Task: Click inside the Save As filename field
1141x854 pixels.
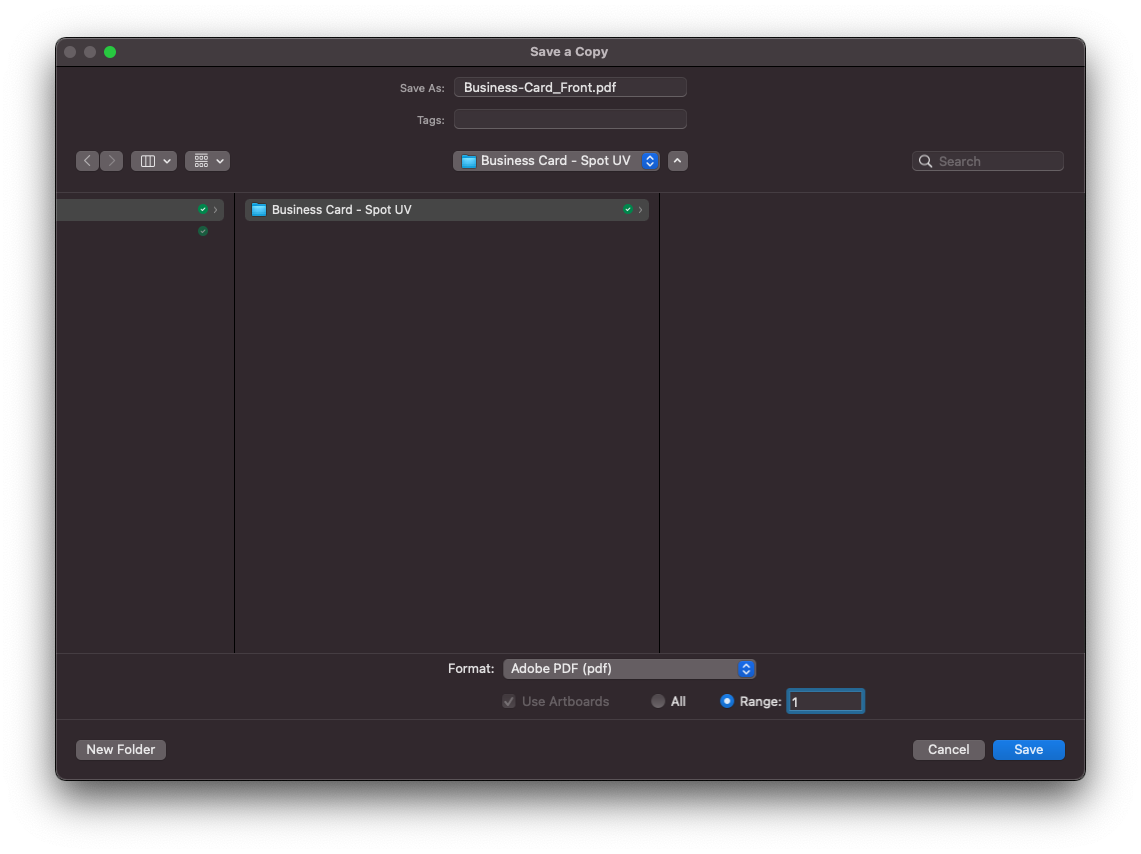Action: (x=569, y=87)
